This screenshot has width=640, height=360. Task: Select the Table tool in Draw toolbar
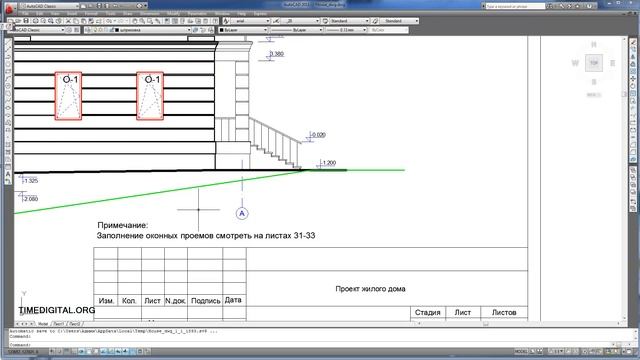point(8,167)
